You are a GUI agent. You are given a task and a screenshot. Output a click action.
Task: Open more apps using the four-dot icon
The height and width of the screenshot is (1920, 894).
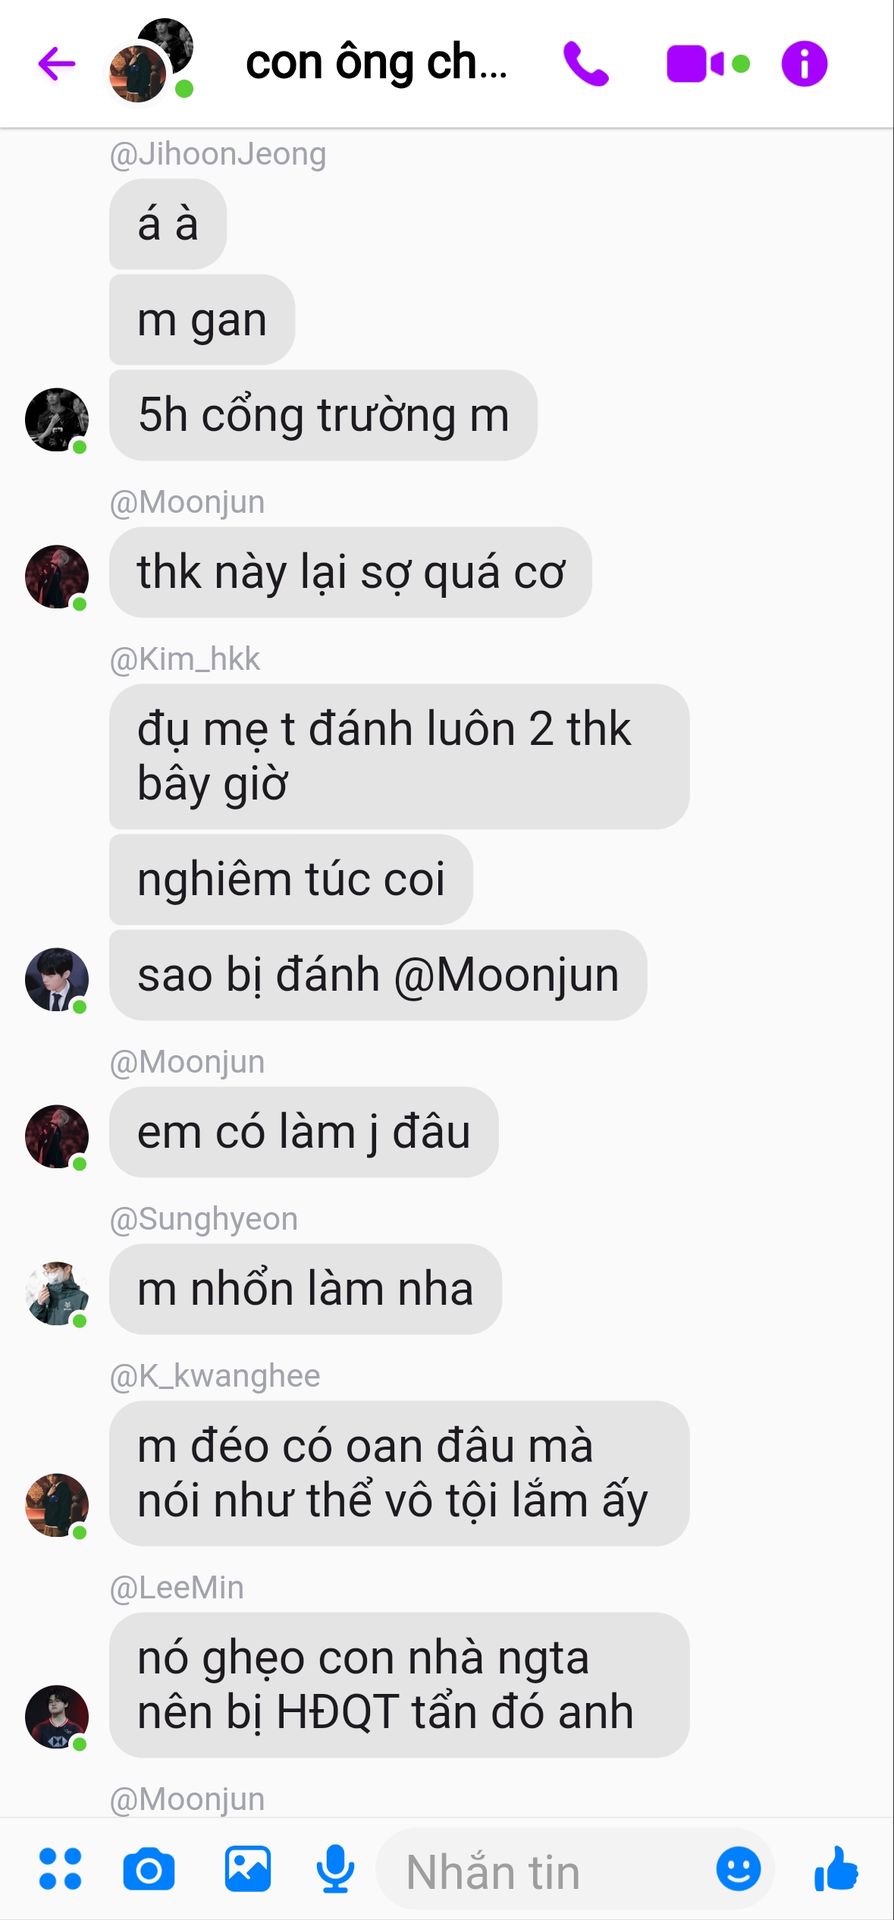point(60,1869)
